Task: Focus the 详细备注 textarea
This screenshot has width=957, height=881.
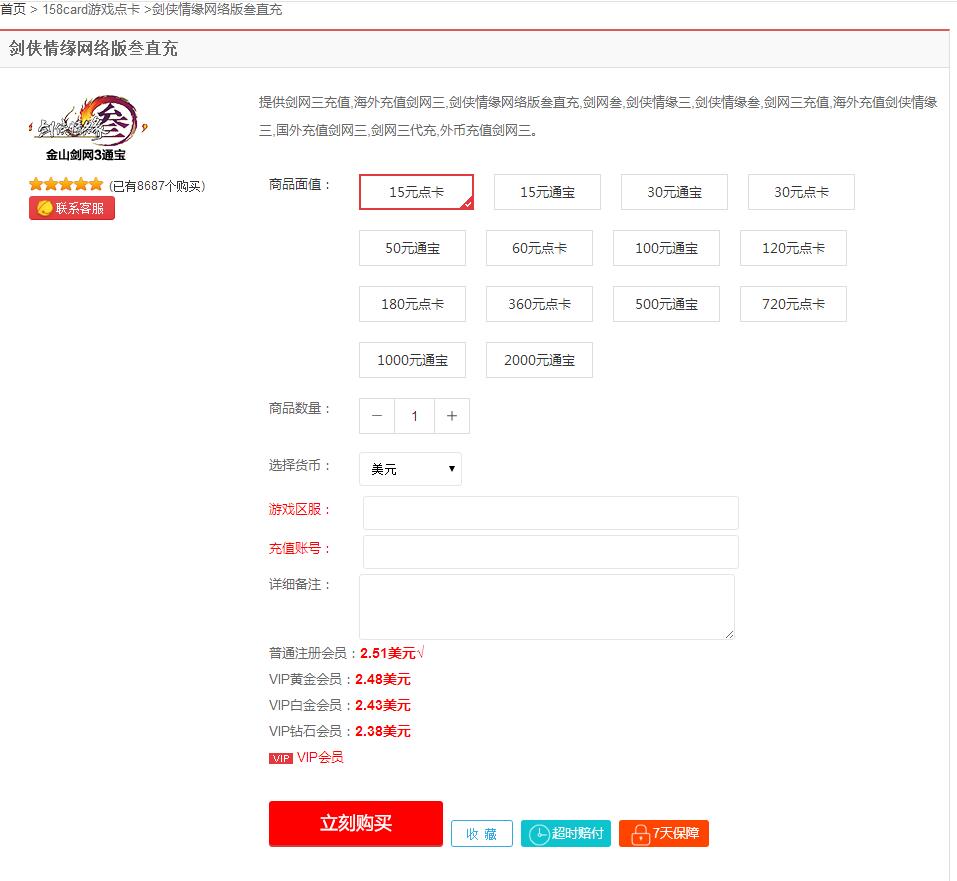Action: pos(547,607)
